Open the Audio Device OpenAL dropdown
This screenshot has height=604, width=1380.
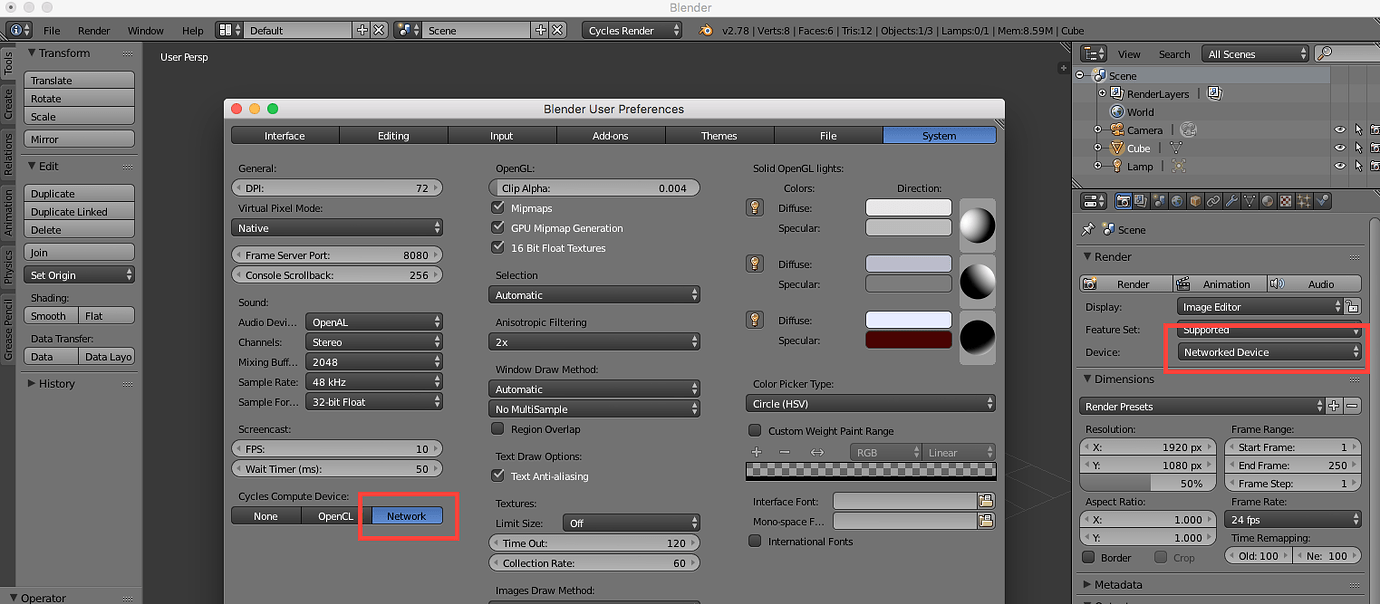click(374, 322)
